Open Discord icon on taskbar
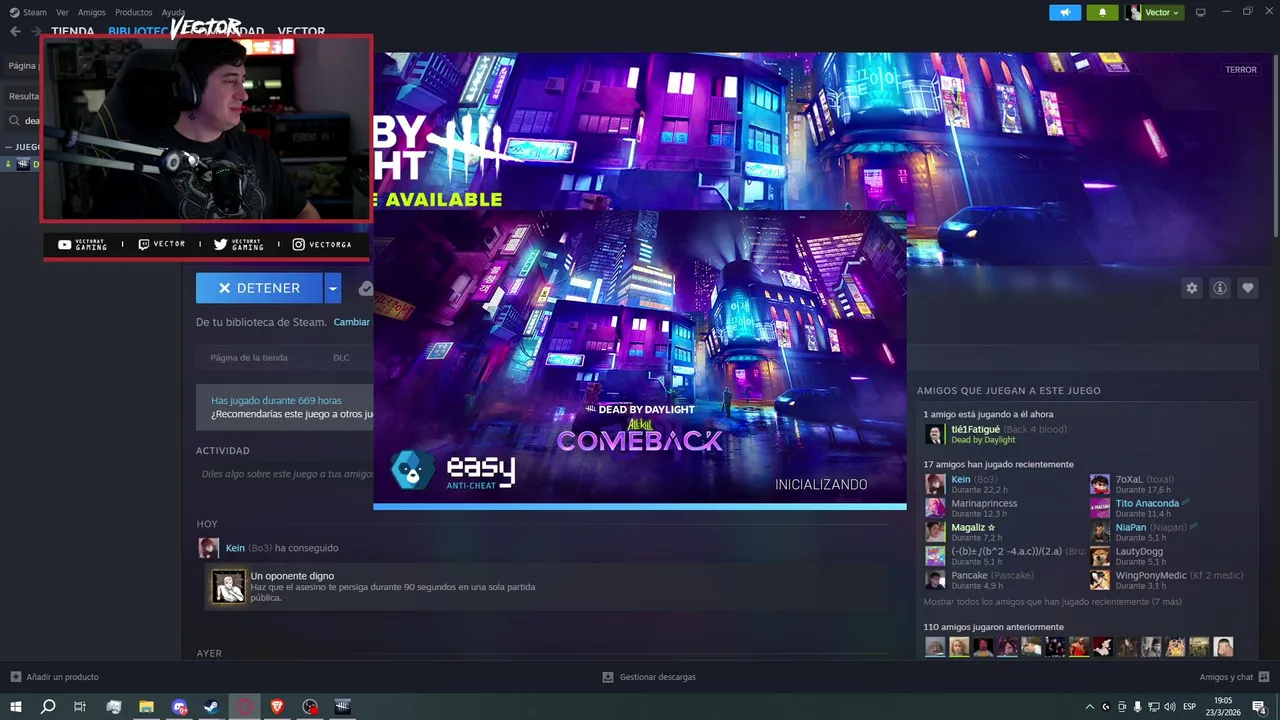The width and height of the screenshot is (1280, 720). pos(179,707)
